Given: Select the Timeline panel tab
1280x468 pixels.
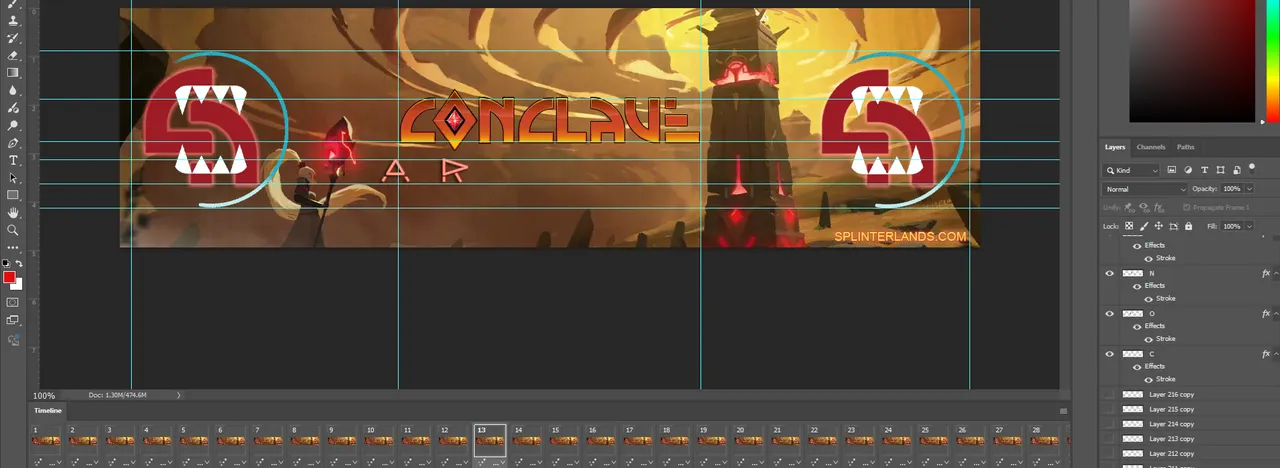Looking at the screenshot, I should (x=48, y=411).
